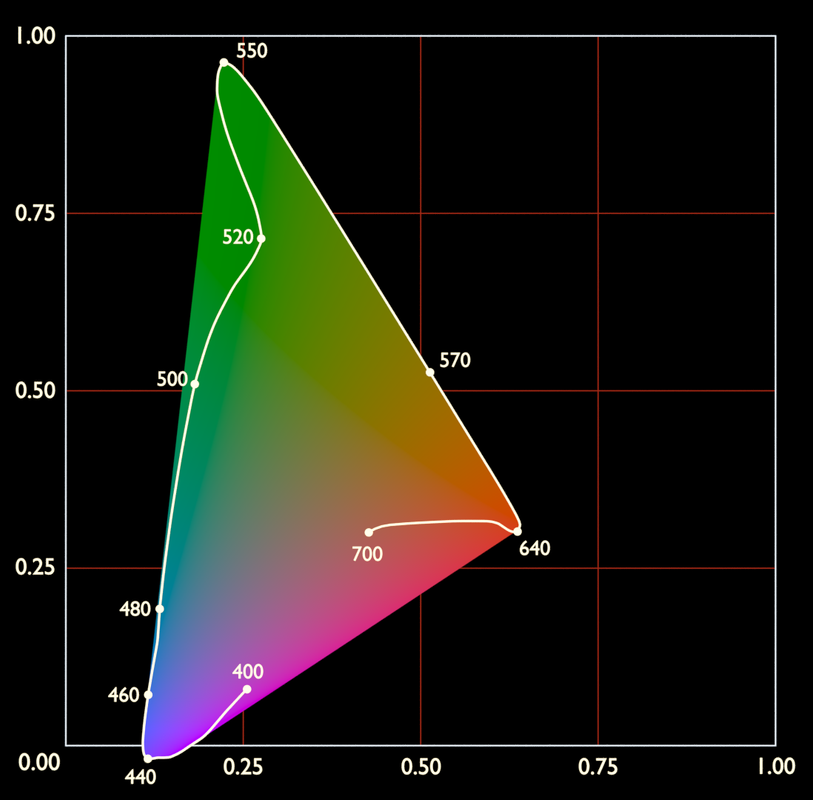Click the 0.75 label on the horizontal axis
Image resolution: width=813 pixels, height=800 pixels.
(x=598, y=767)
